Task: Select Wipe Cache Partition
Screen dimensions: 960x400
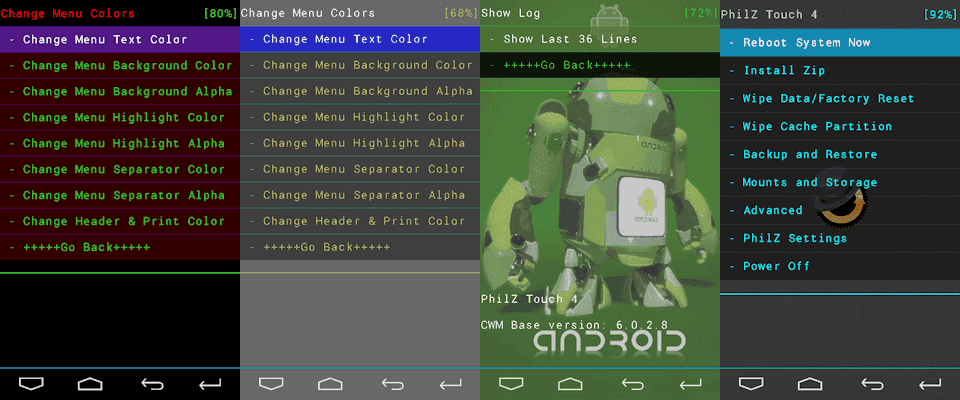Action: click(840, 126)
